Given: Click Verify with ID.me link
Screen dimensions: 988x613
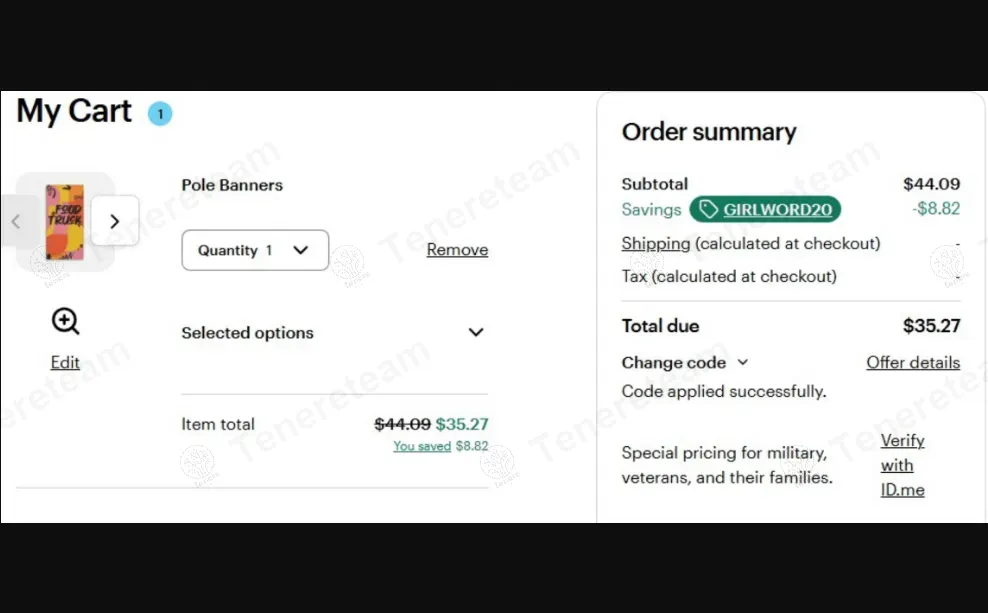Looking at the screenshot, I should click(902, 465).
